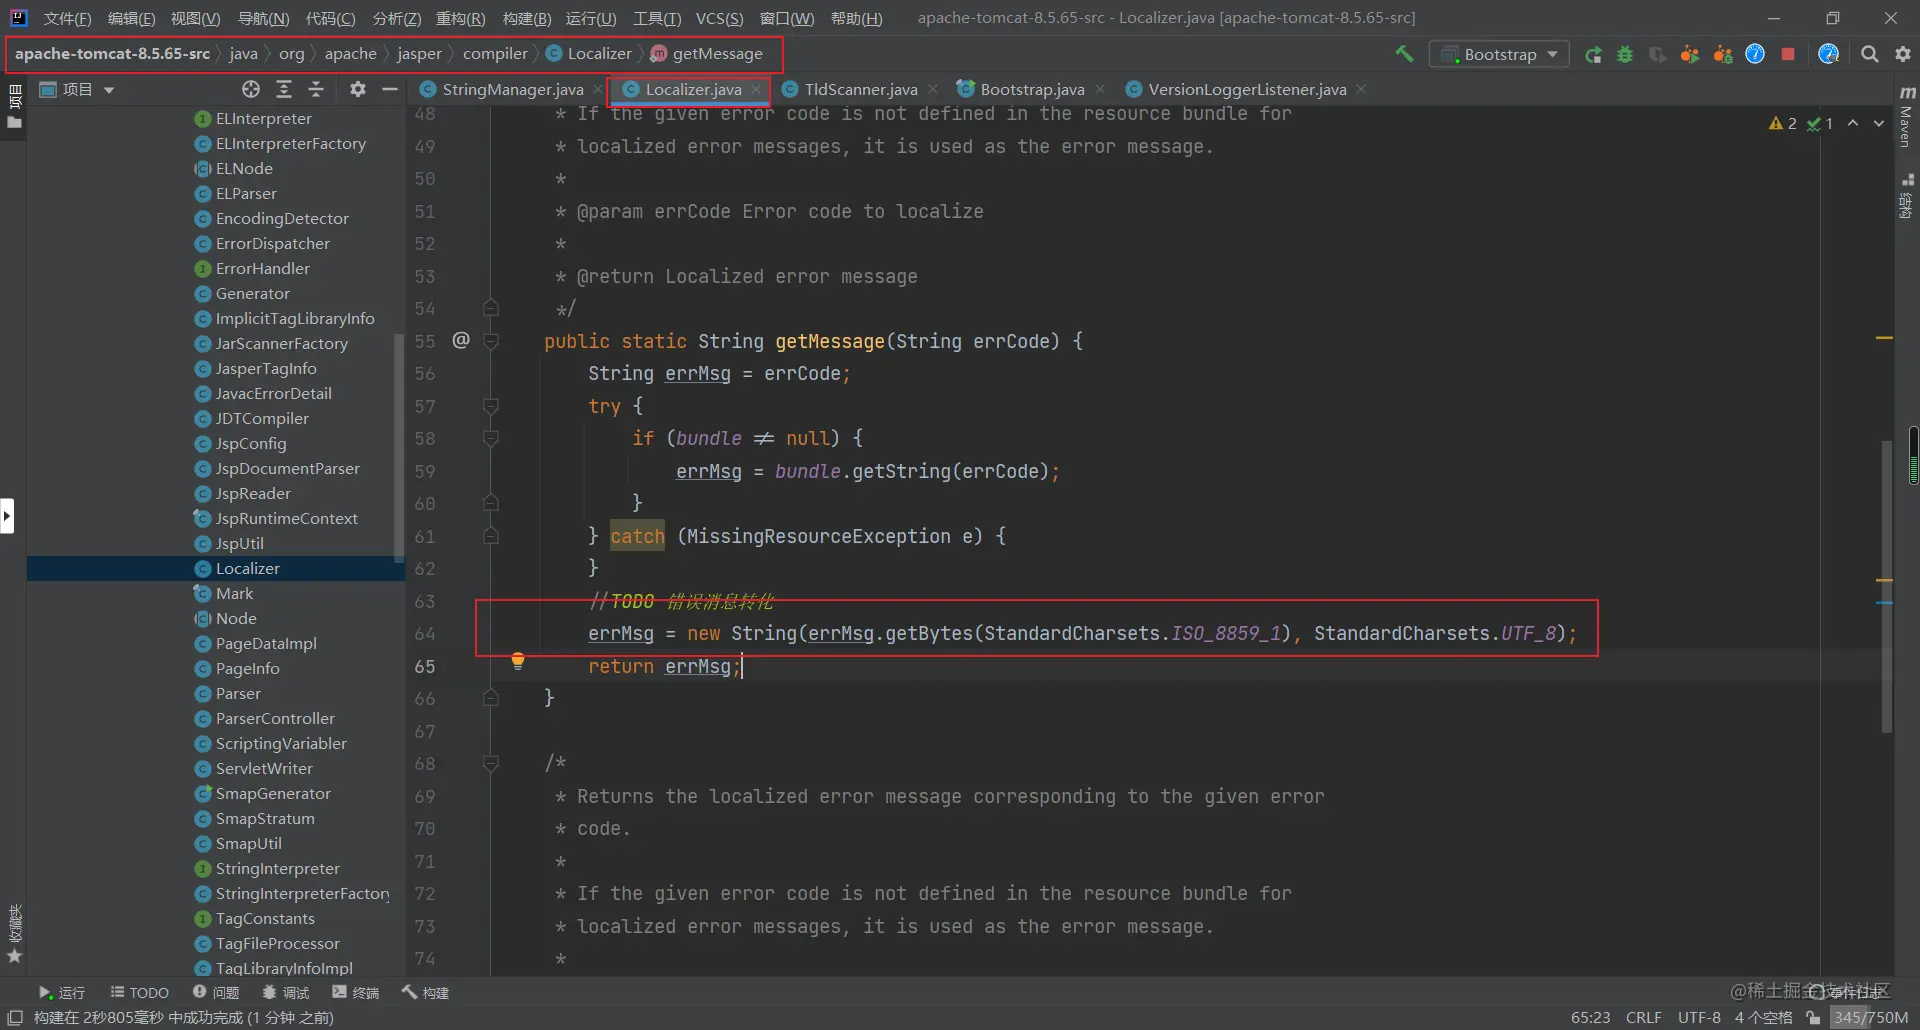This screenshot has width=1920, height=1030.
Task: Click the yellow intention light bulb
Action: 518,661
